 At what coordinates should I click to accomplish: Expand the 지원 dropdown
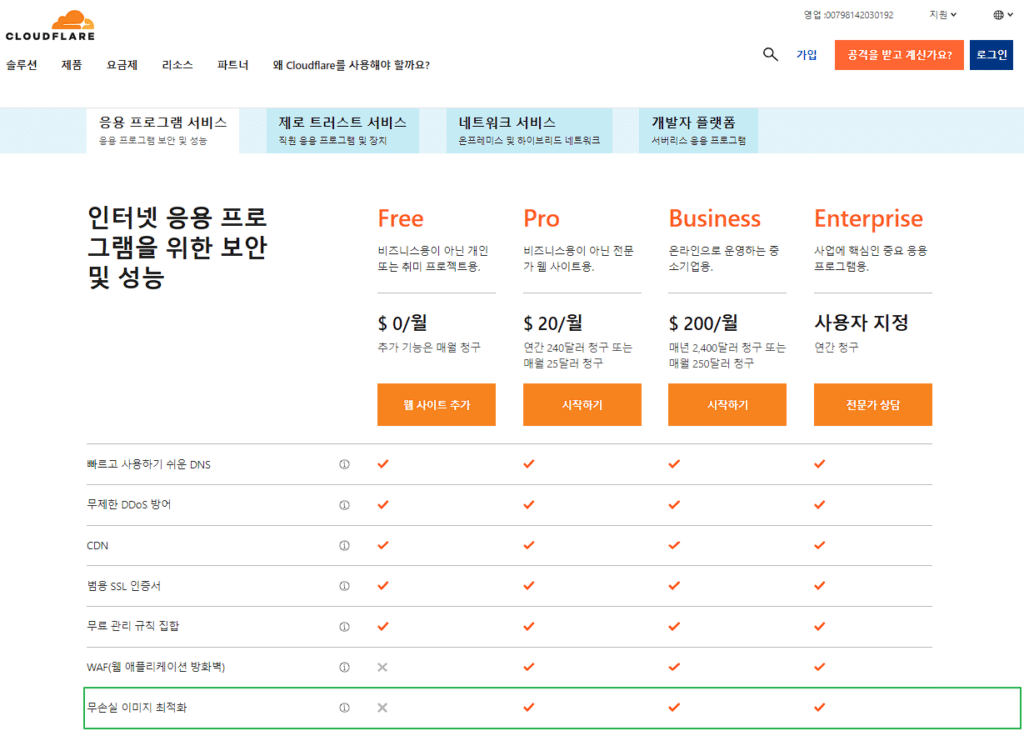(943, 14)
